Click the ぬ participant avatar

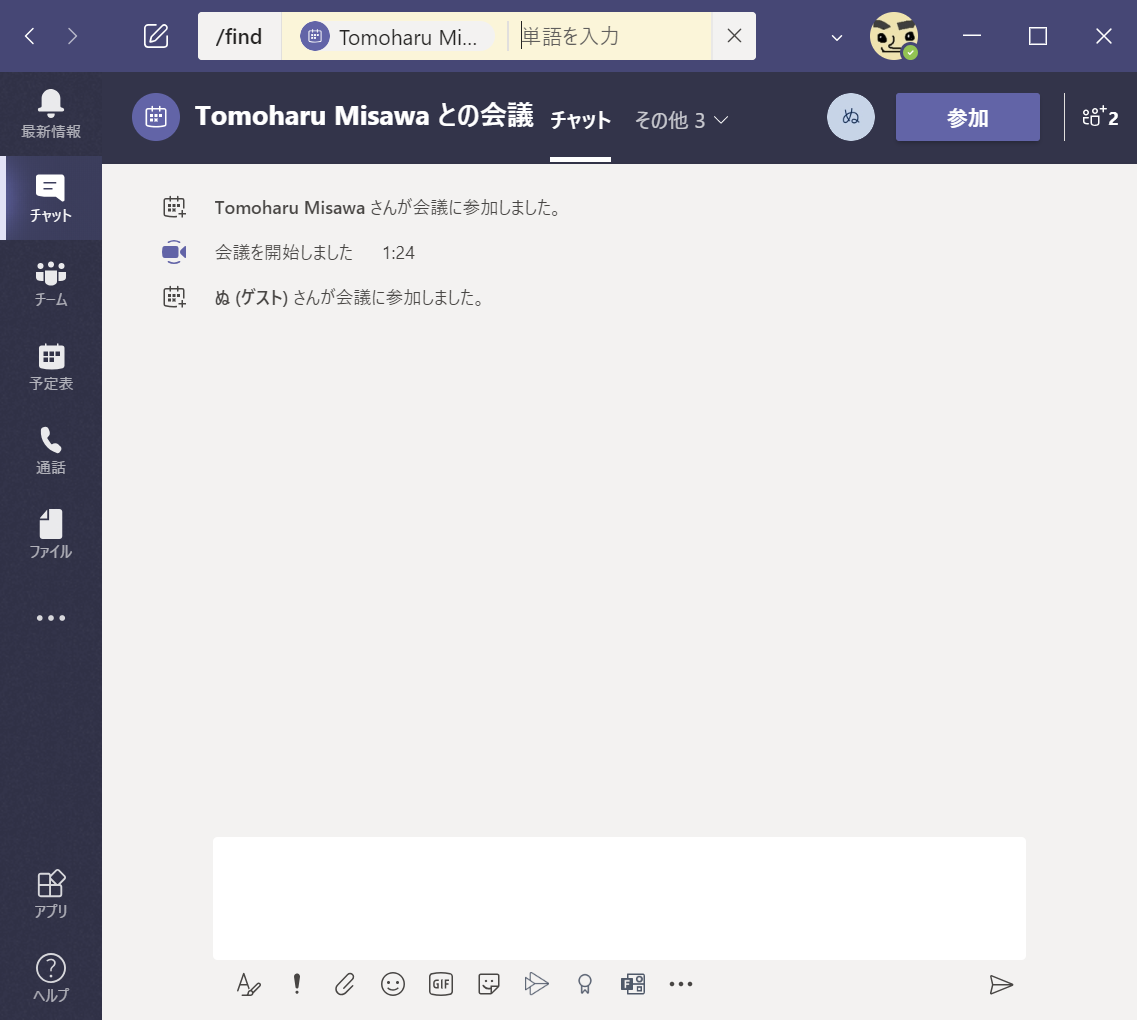[851, 117]
